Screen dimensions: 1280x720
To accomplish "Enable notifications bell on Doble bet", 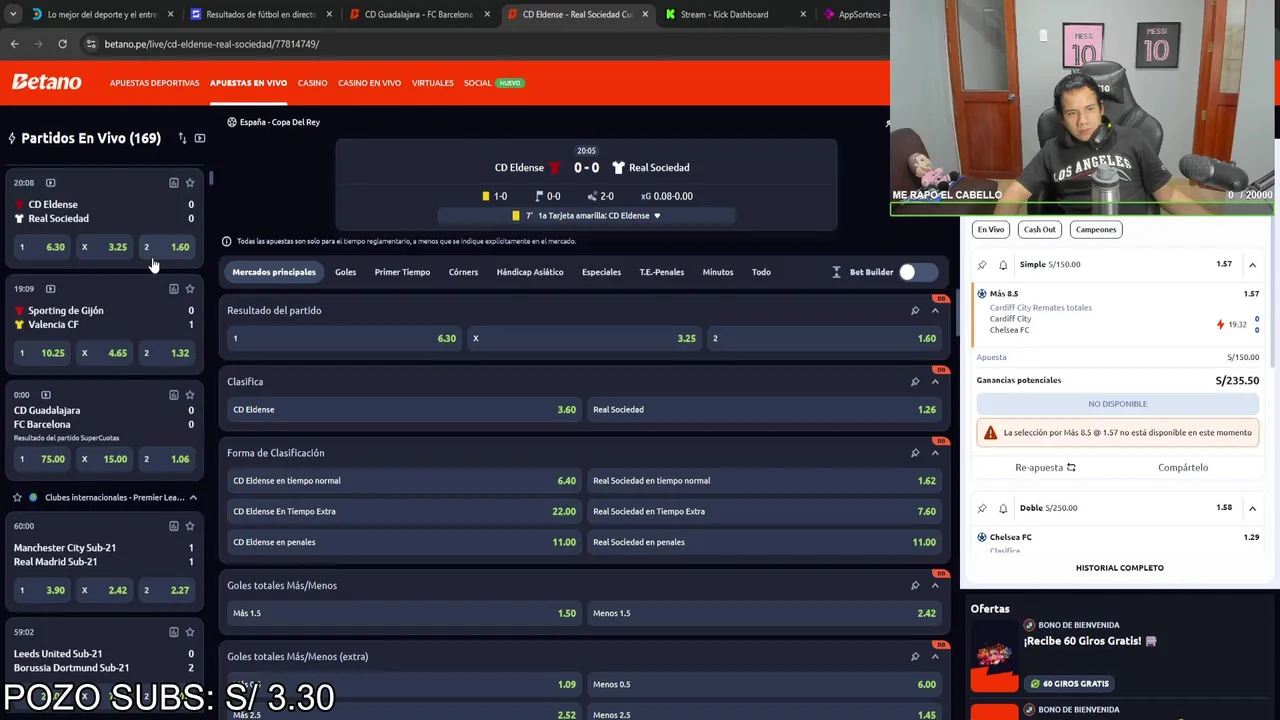I will (1003, 508).
